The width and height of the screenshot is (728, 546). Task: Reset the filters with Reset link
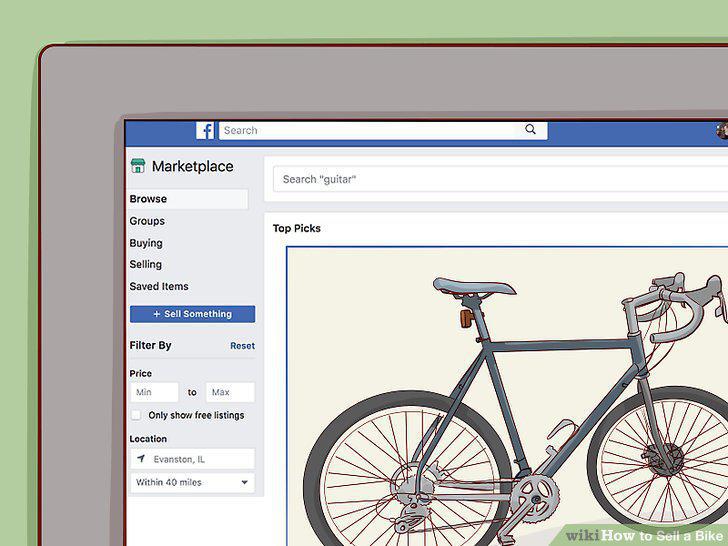coord(242,346)
